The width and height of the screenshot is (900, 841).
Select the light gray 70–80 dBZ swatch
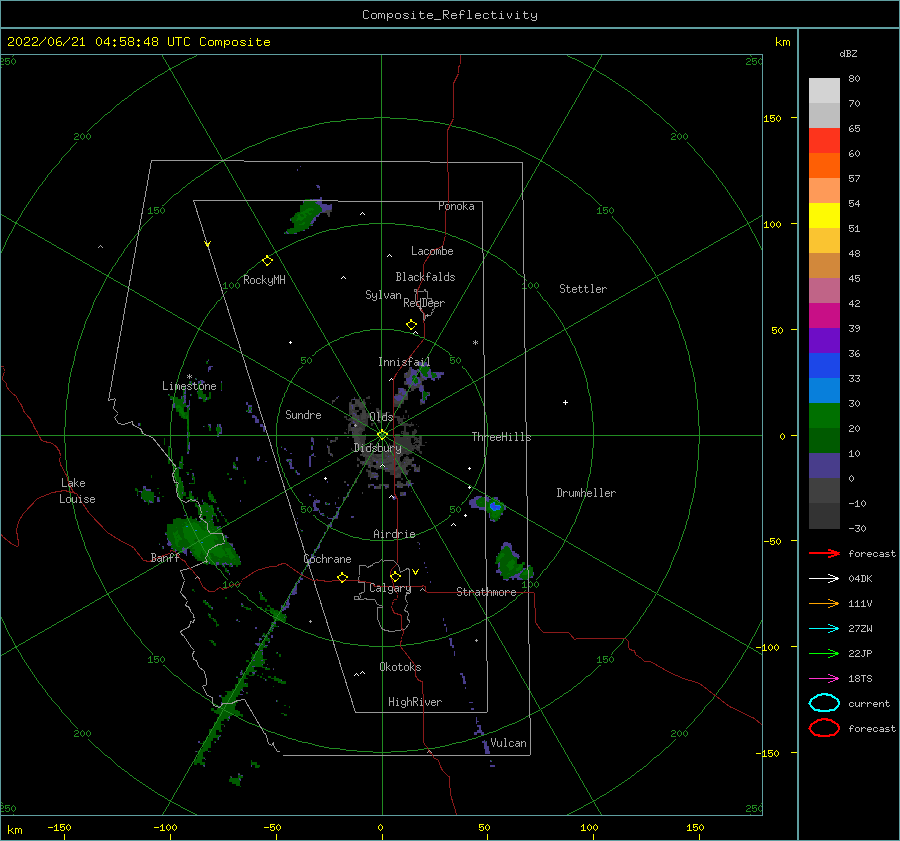[x=824, y=91]
